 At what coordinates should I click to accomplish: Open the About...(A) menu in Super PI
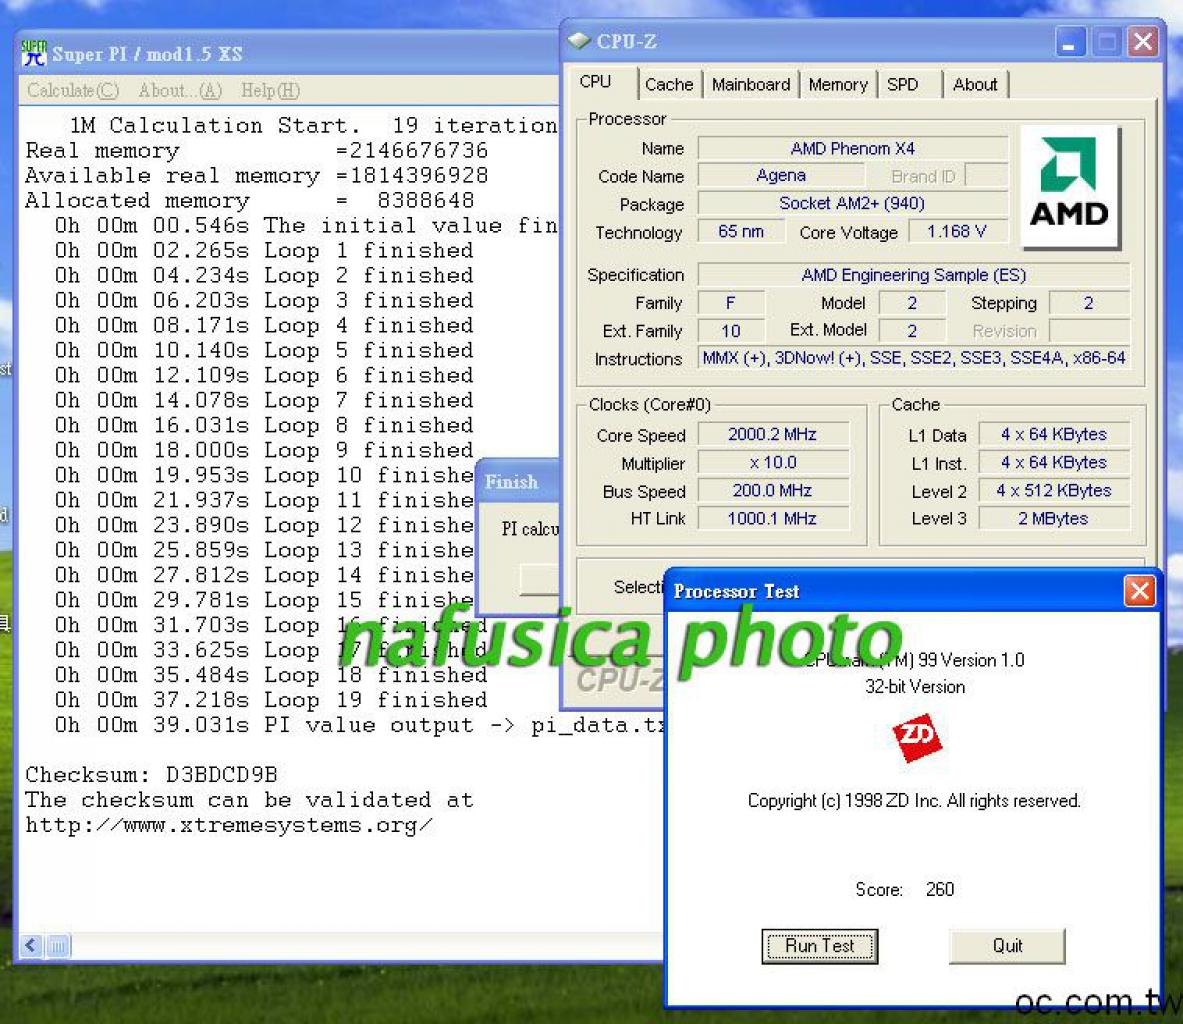(180, 91)
